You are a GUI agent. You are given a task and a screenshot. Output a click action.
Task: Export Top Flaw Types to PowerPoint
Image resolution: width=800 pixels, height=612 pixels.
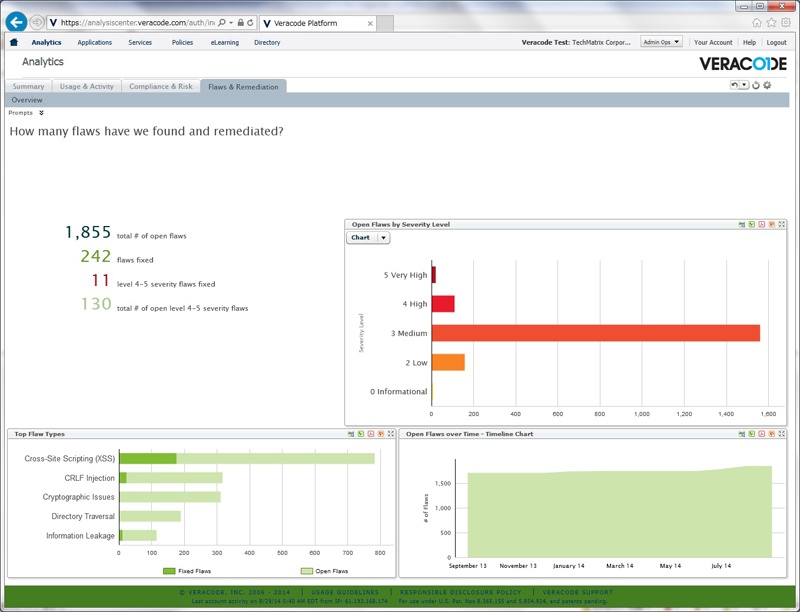click(381, 434)
